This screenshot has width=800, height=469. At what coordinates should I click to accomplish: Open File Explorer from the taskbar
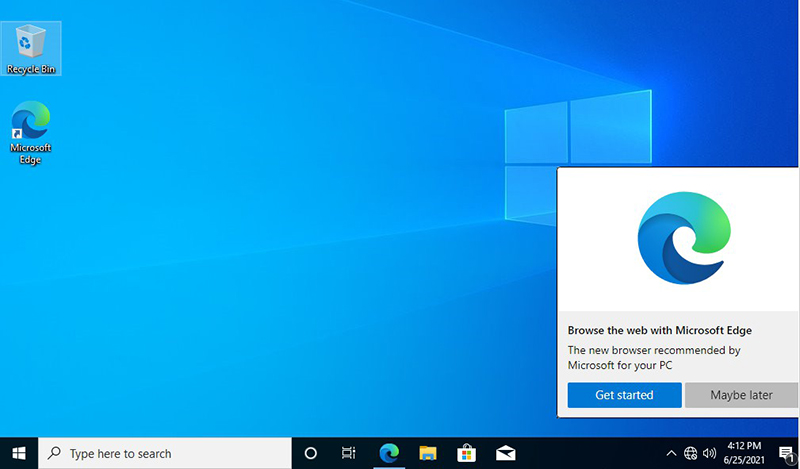(x=428, y=453)
